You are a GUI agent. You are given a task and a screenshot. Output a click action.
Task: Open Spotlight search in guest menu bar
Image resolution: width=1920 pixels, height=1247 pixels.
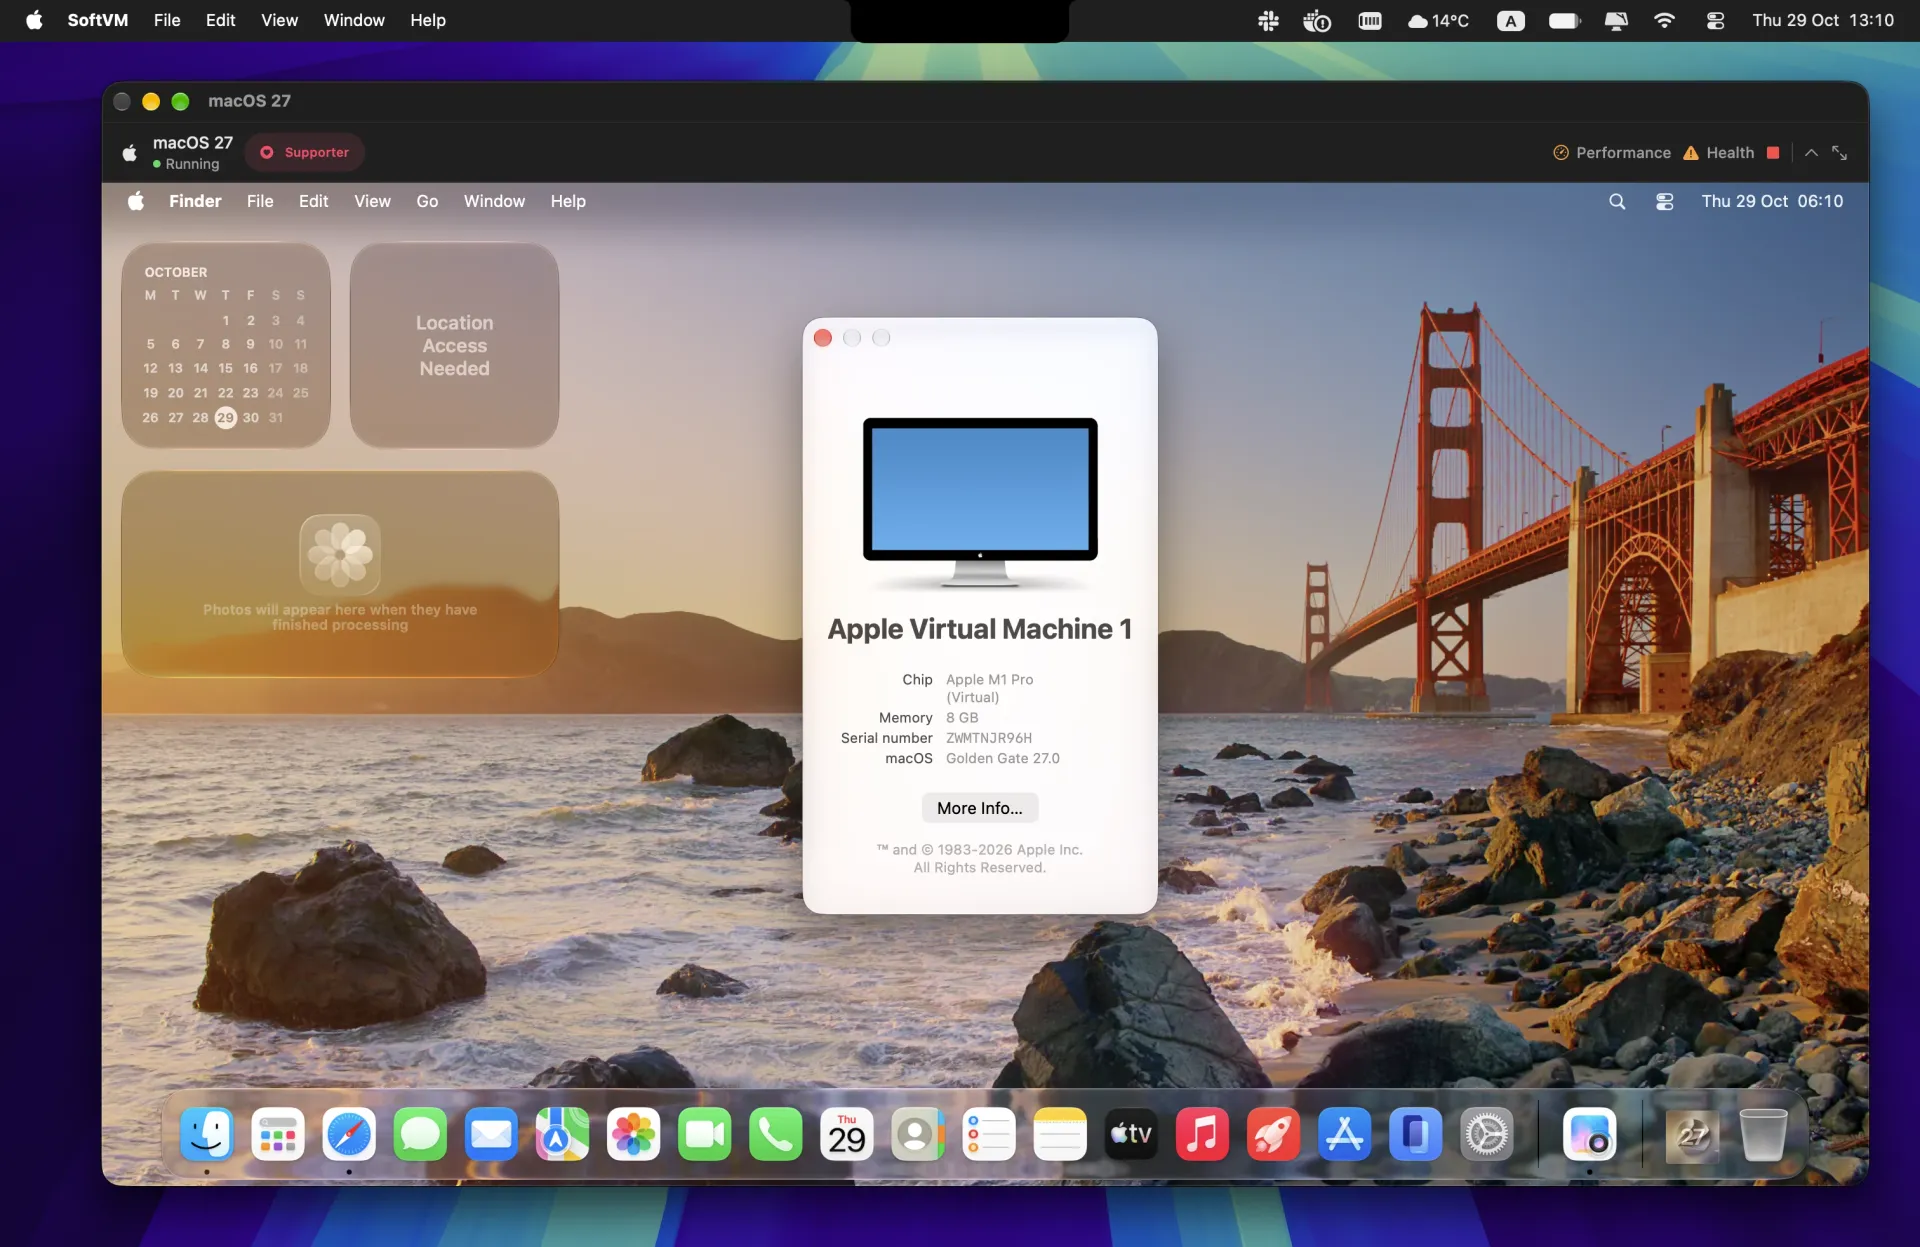(1617, 201)
